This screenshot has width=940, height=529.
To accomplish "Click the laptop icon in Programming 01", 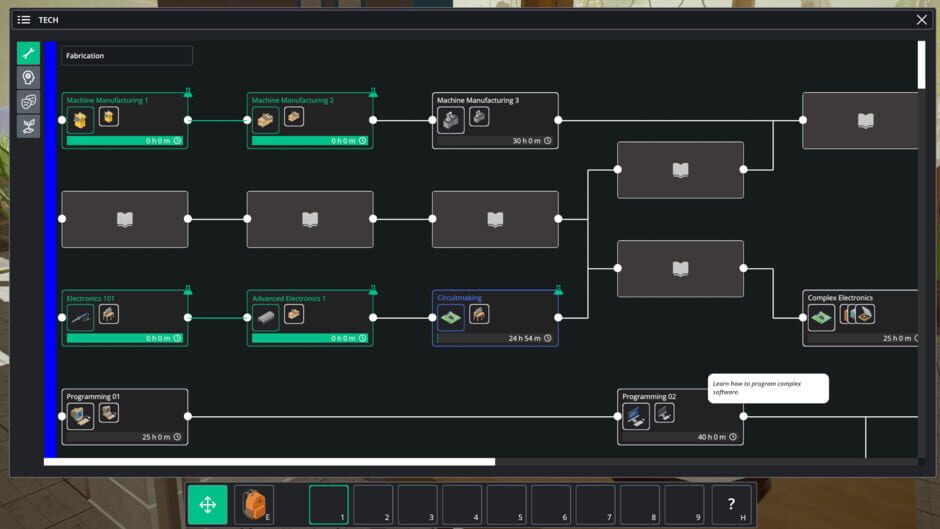I will click(x=81, y=416).
